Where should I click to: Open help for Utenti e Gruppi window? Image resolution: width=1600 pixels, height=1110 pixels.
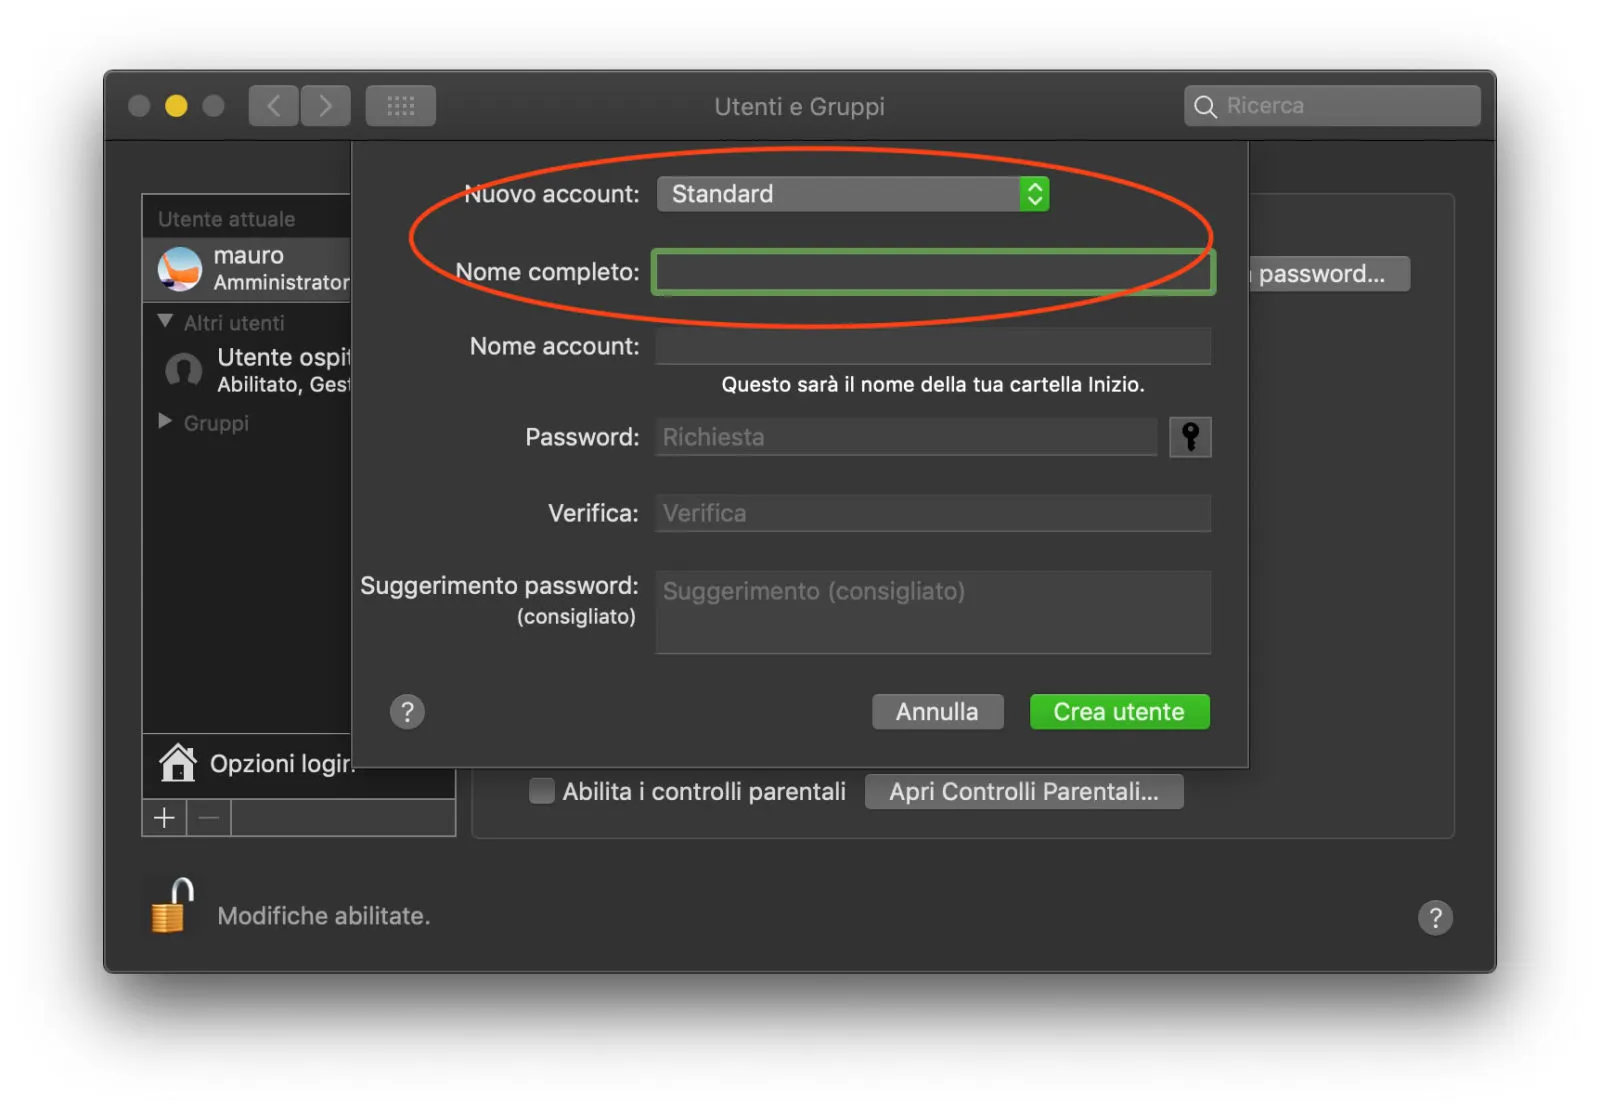(1435, 917)
